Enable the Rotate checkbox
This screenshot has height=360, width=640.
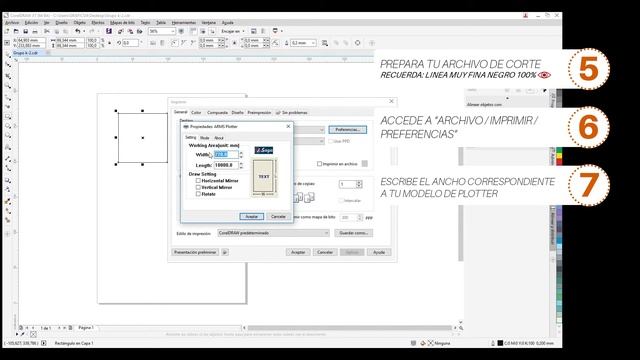[198, 194]
